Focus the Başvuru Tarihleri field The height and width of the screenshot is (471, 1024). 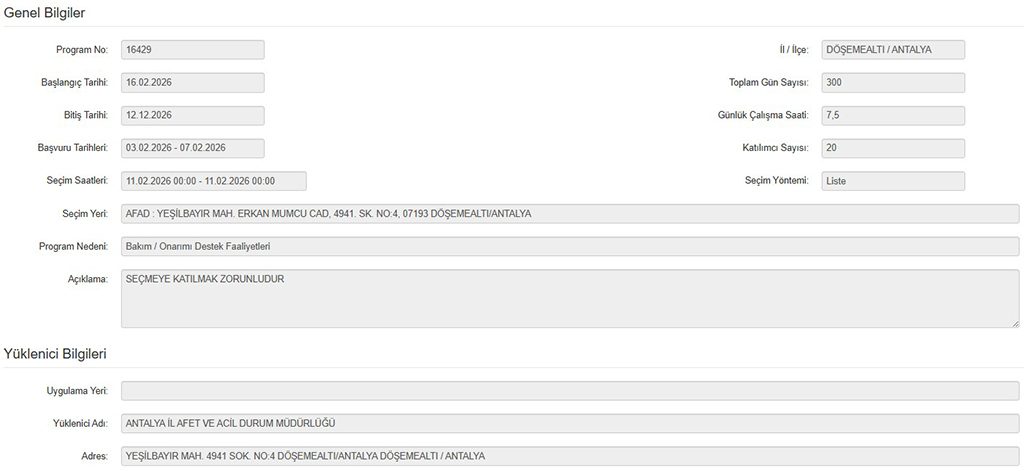coord(192,148)
